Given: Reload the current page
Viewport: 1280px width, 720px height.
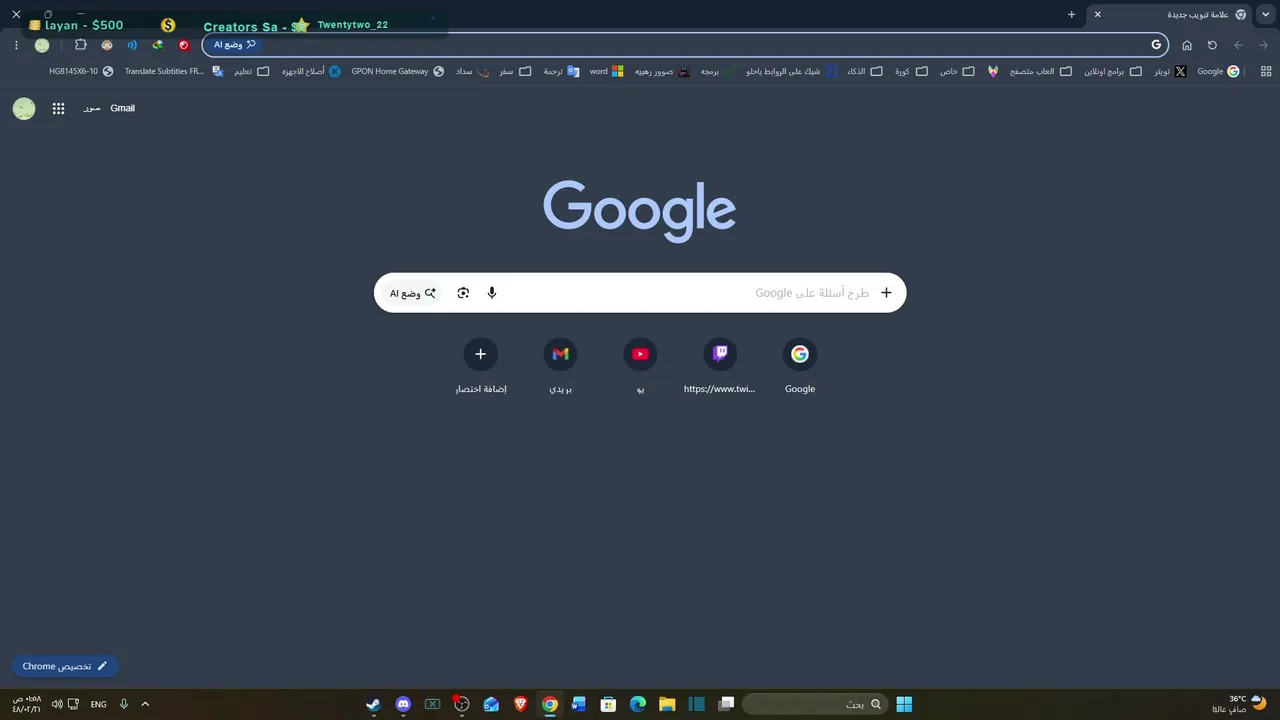Looking at the screenshot, I should coord(1212,45).
